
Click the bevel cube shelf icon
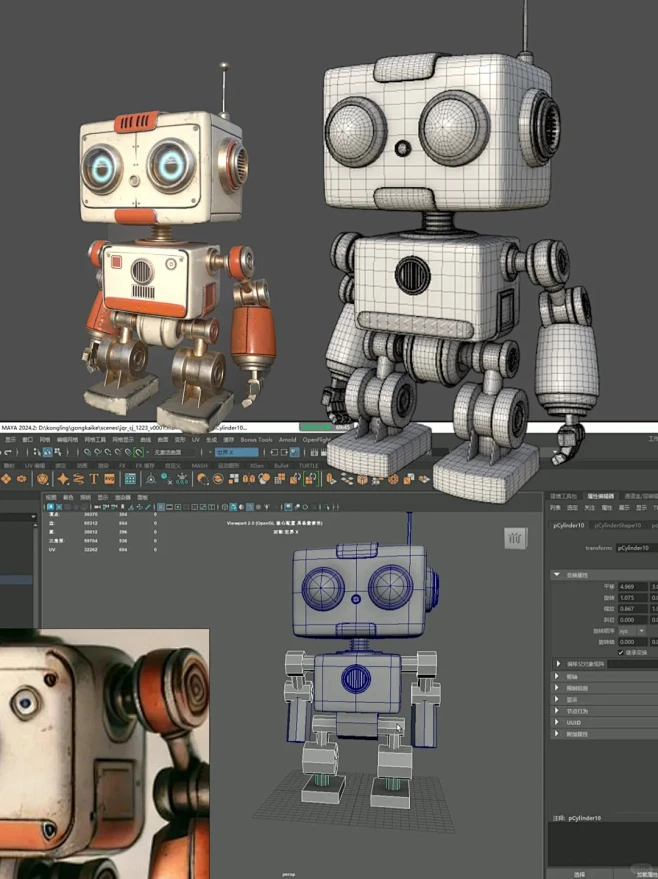point(362,479)
